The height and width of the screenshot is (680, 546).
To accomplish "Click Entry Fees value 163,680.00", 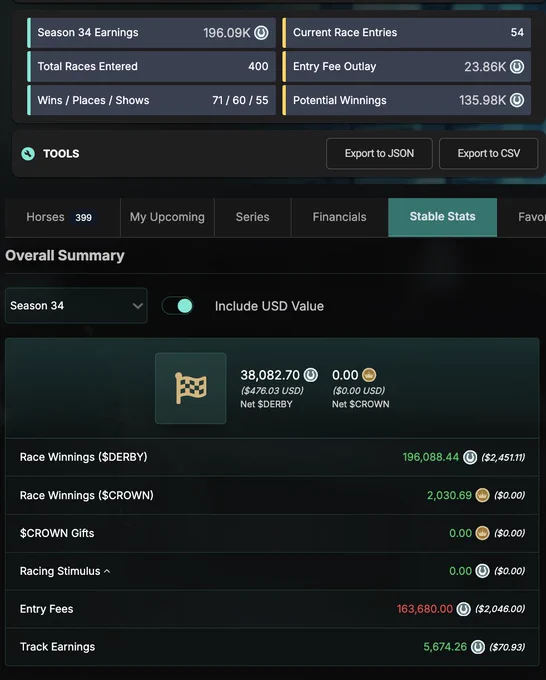I will [425, 609].
